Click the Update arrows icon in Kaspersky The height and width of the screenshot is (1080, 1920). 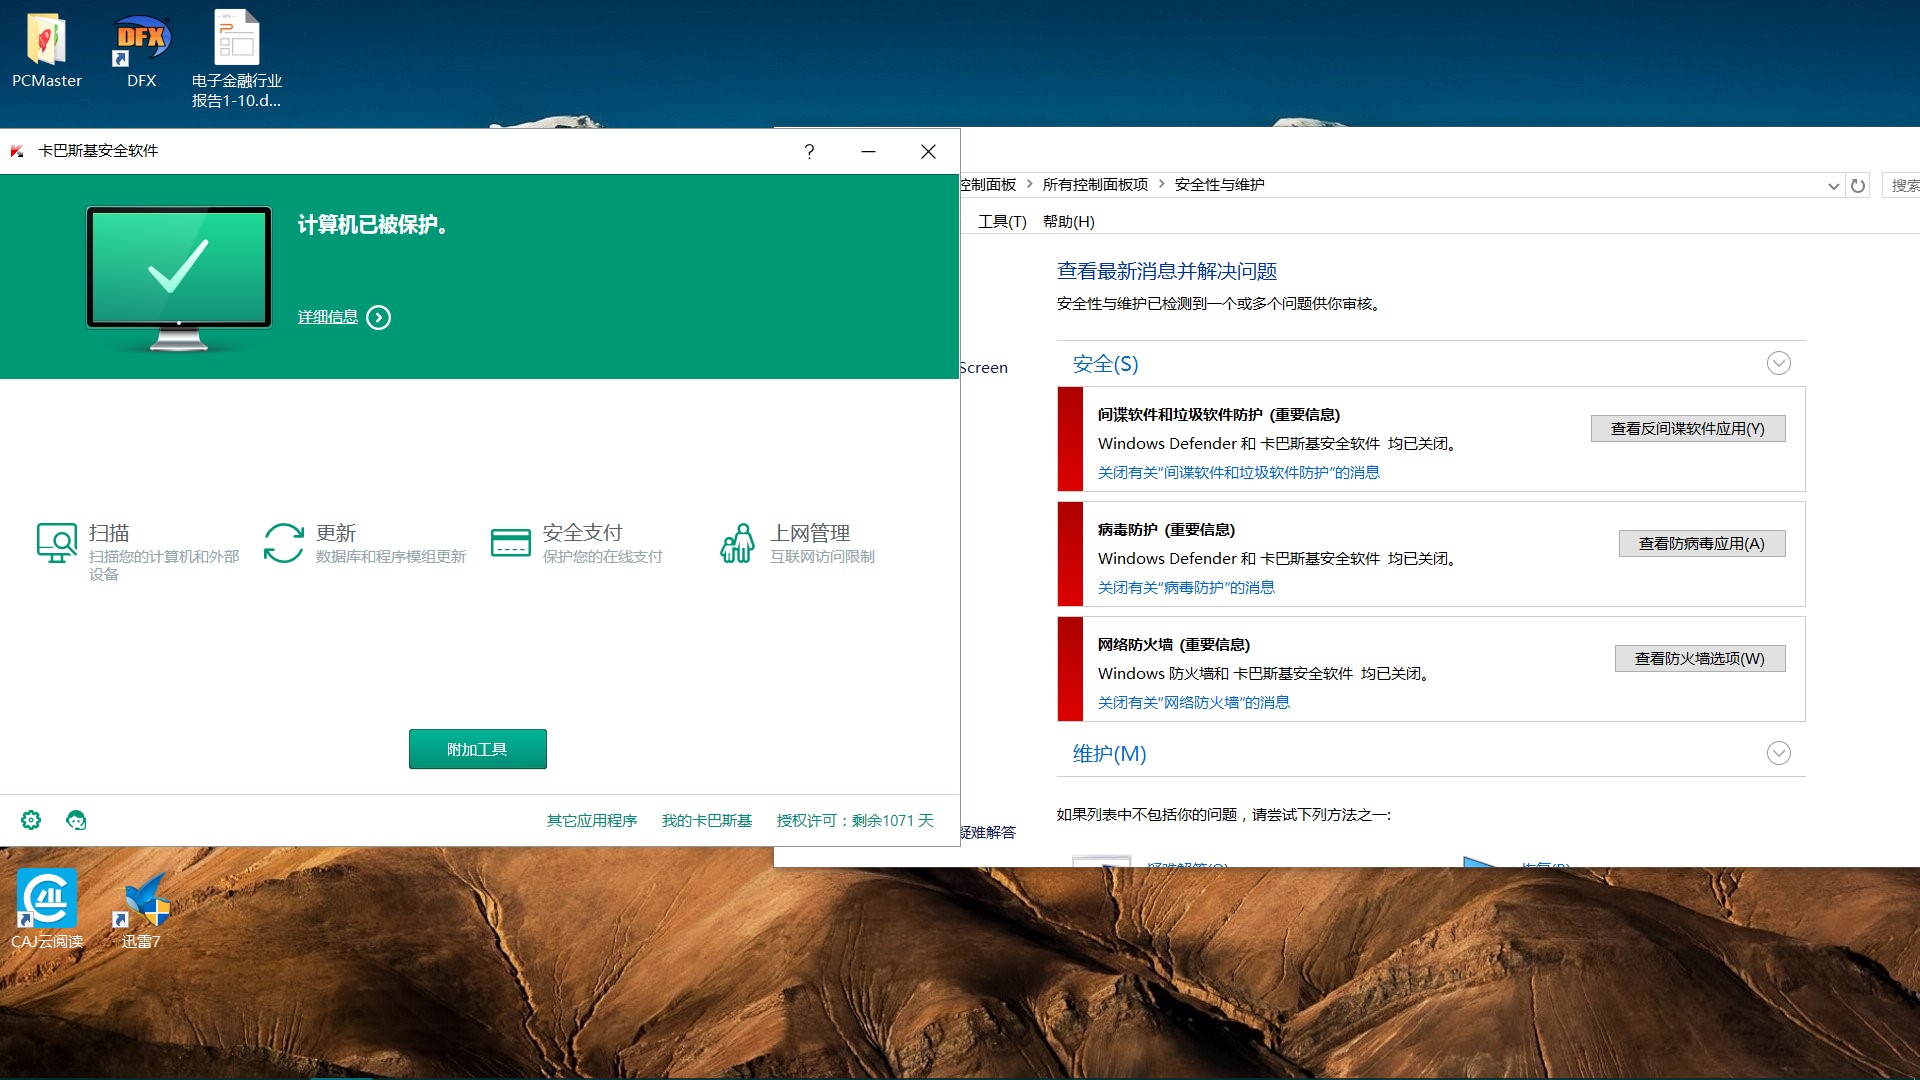284,543
